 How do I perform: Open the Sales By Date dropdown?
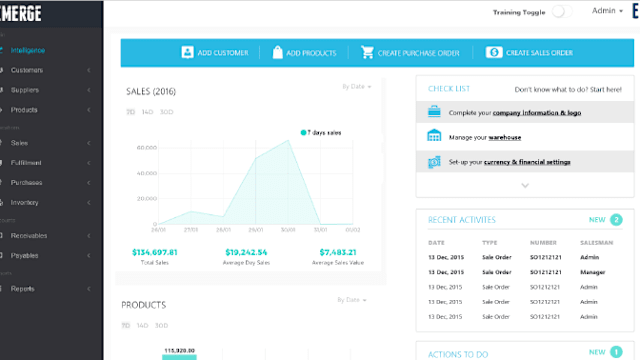point(357,87)
